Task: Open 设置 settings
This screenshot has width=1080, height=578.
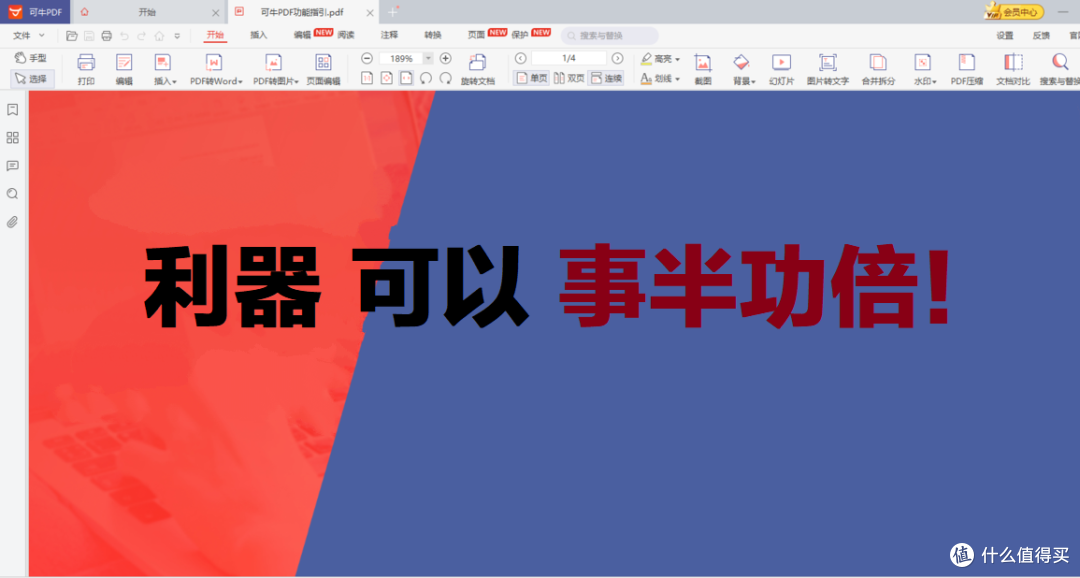Action: [1004, 35]
